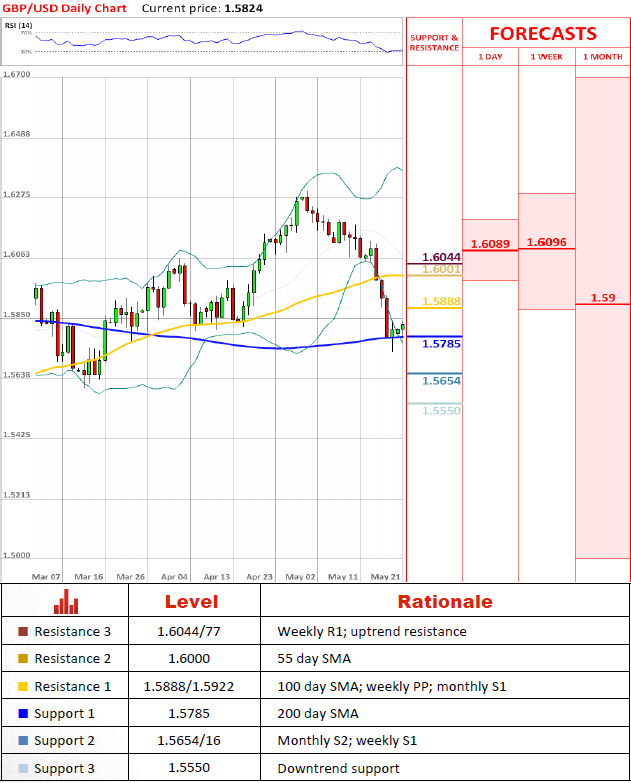Click the Resistance 1 yellow color swatch
This screenshot has width=631, height=783.
(23, 687)
